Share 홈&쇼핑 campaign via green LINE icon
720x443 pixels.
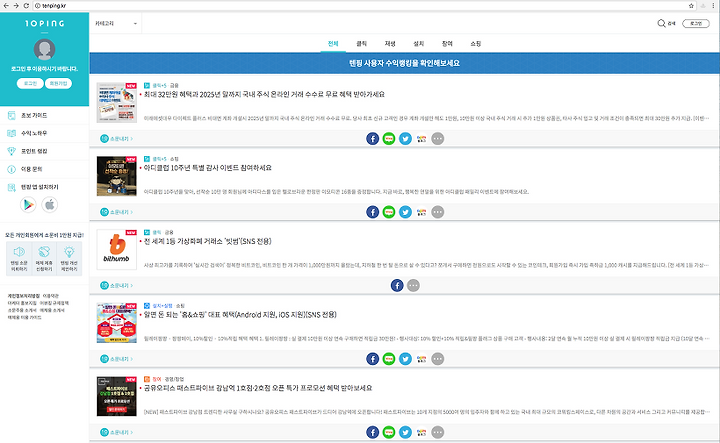tap(389, 359)
